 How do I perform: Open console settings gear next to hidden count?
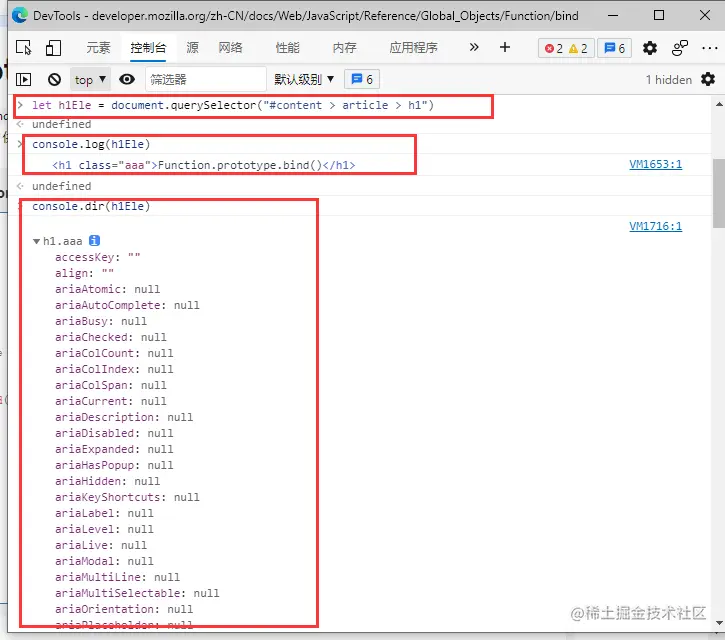(x=707, y=80)
